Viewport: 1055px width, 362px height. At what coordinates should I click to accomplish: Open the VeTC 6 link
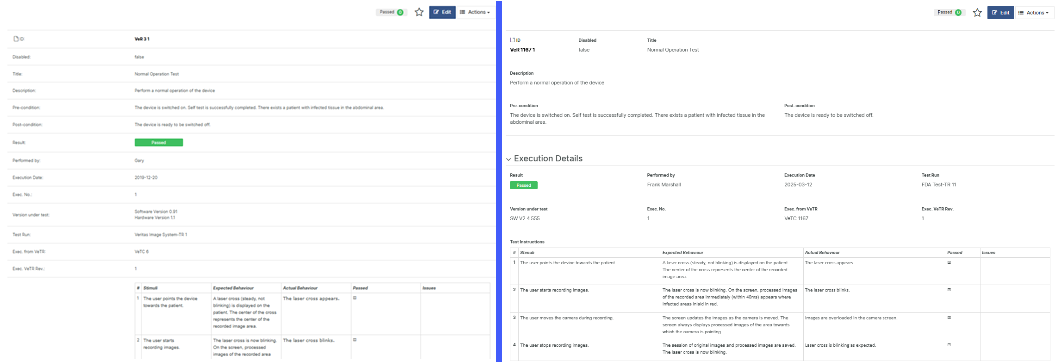click(141, 251)
